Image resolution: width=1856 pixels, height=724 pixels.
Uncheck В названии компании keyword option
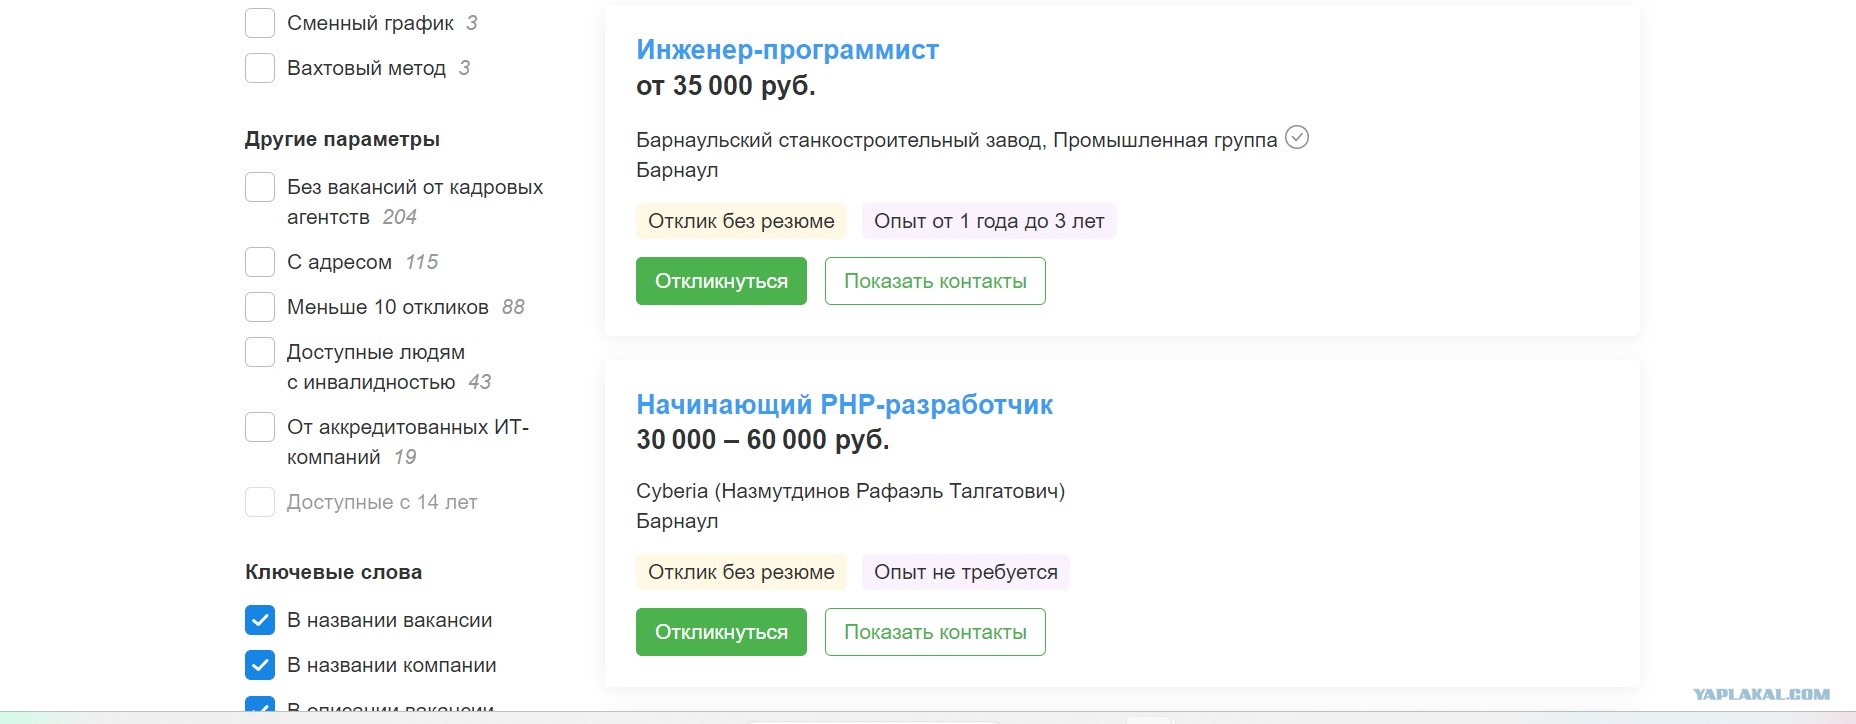point(260,665)
